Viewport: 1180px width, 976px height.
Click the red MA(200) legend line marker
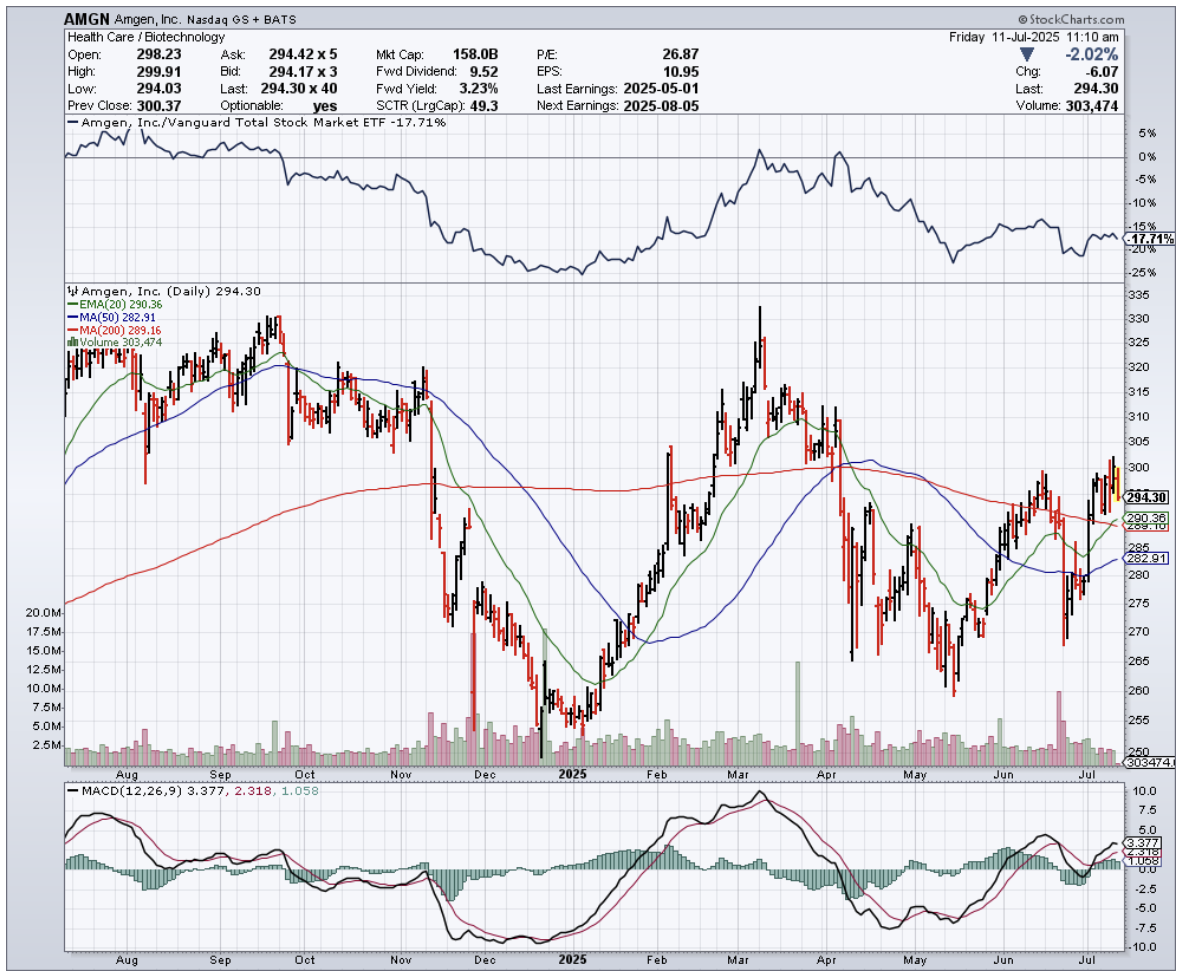70,329
